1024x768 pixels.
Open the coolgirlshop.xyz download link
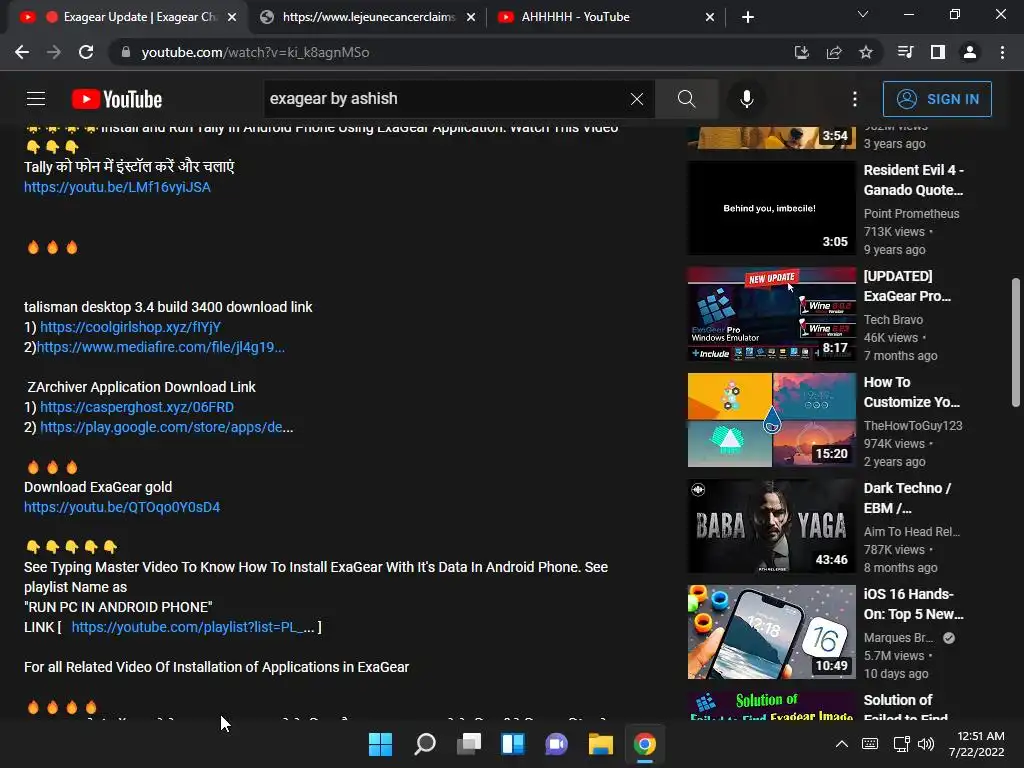(x=131, y=327)
